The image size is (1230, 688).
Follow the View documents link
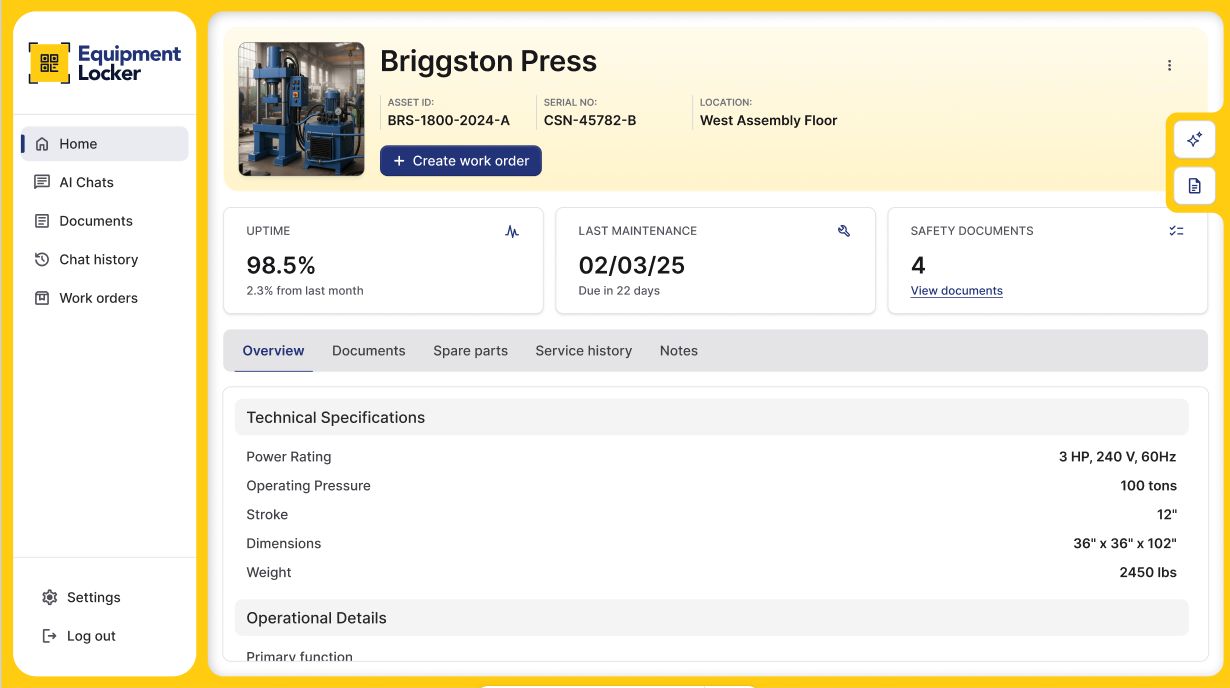point(956,291)
